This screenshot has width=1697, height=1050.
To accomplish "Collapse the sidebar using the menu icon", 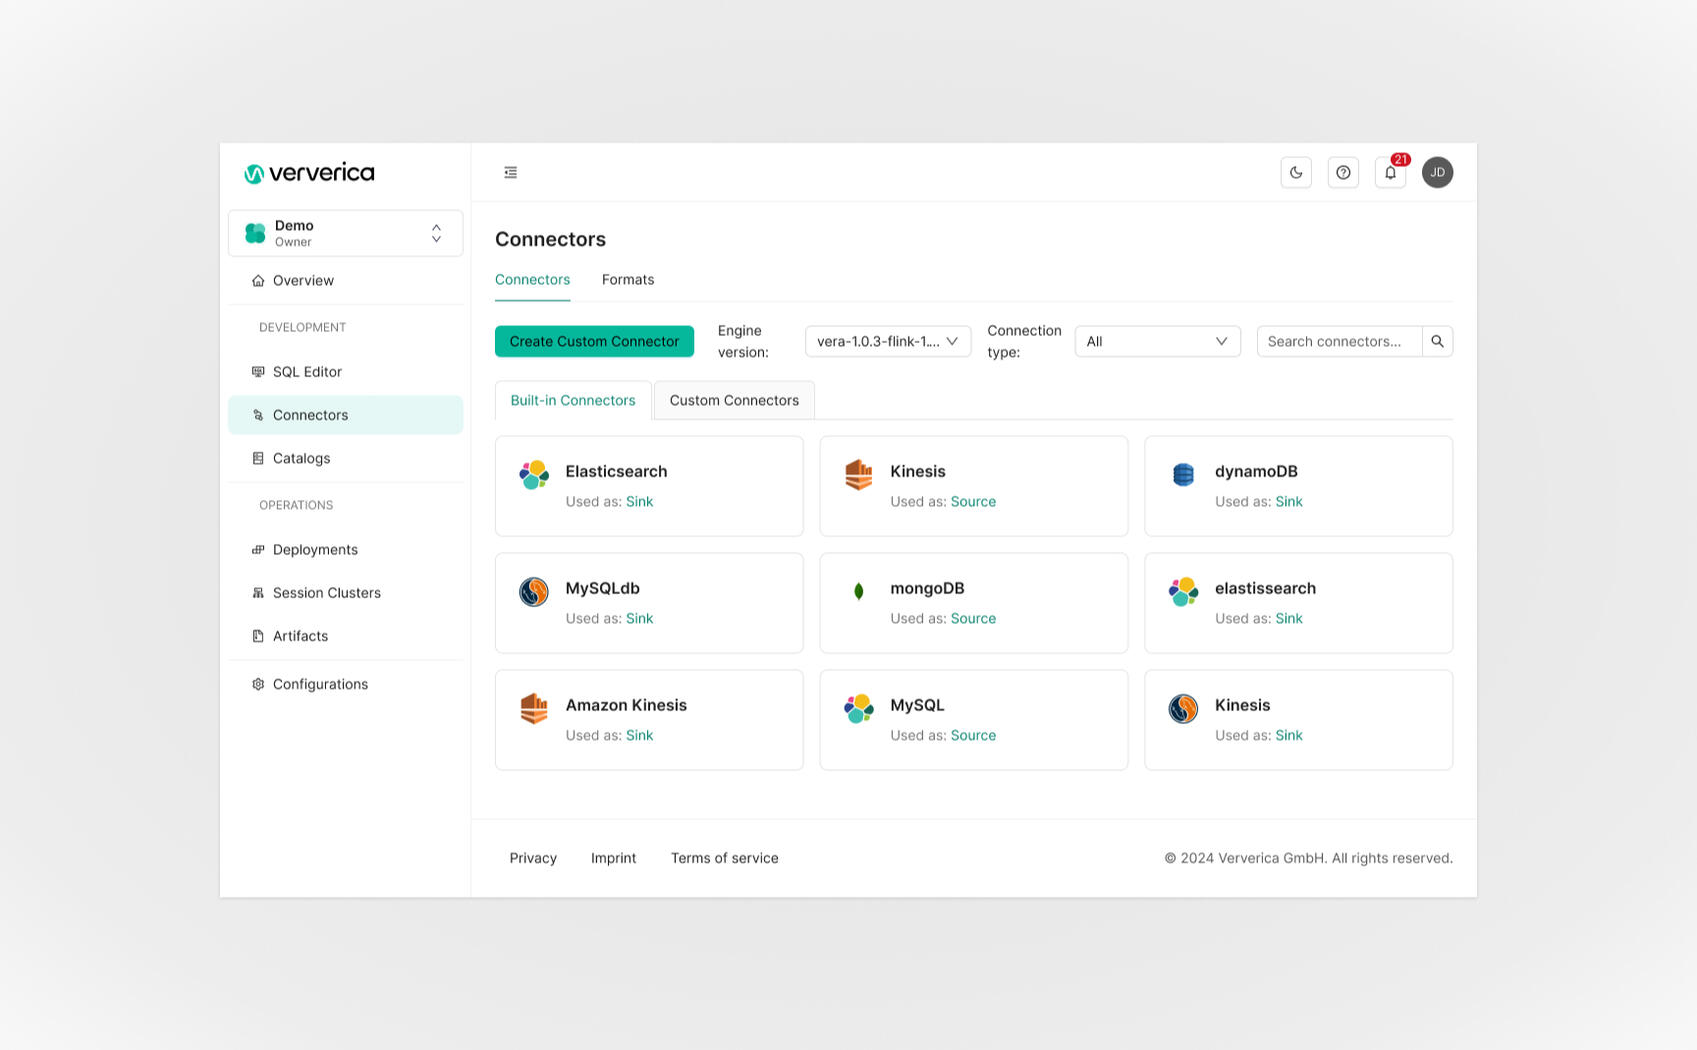I will (510, 172).
